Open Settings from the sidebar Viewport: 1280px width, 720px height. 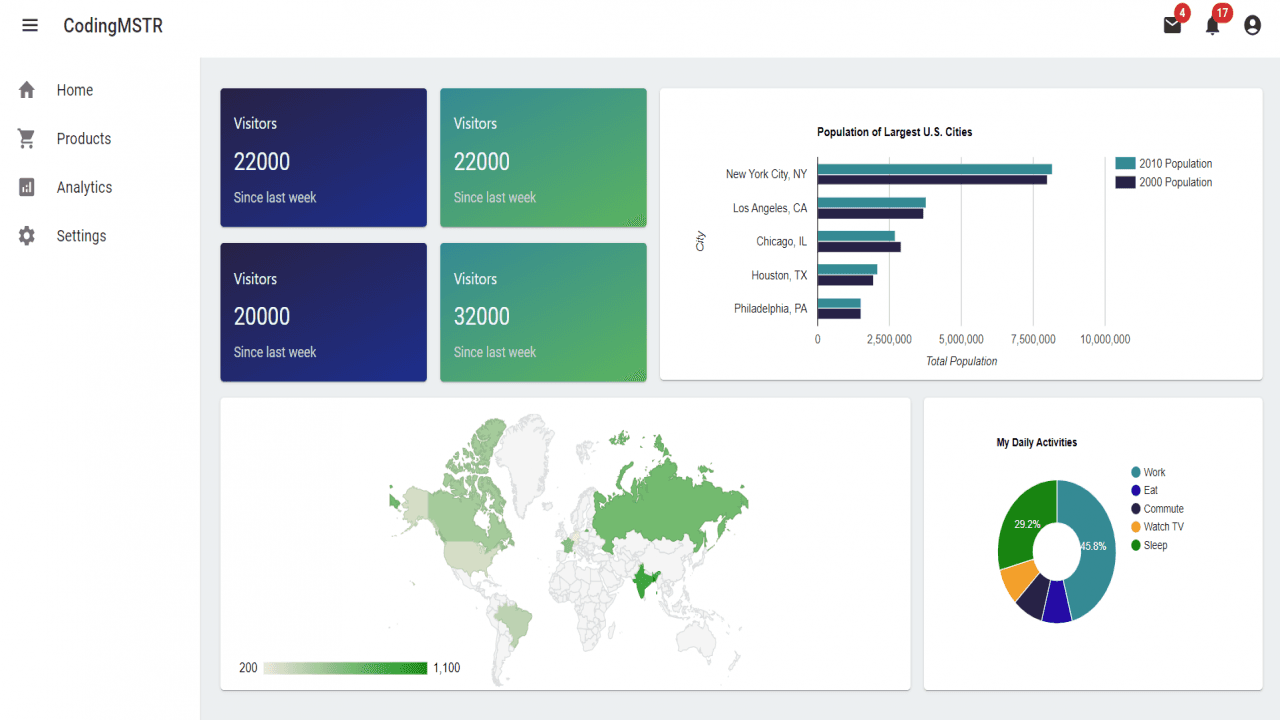(x=81, y=236)
